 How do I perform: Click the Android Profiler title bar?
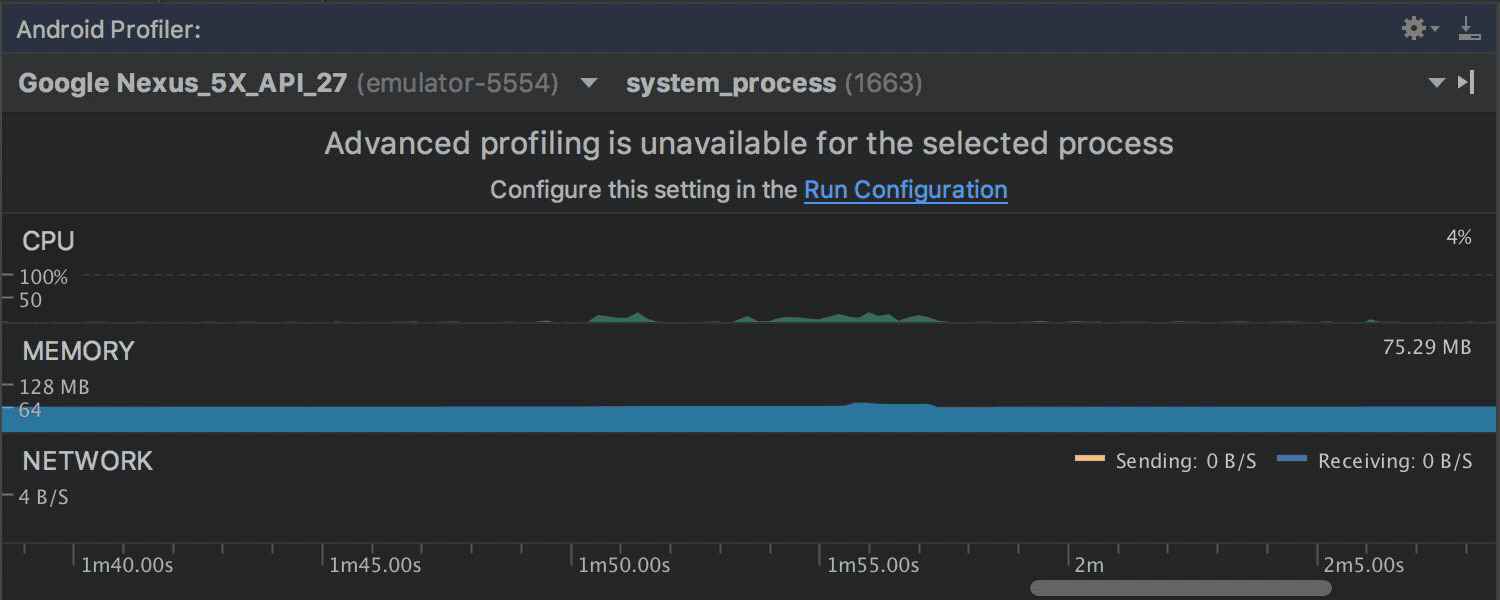pyautogui.click(x=700, y=29)
